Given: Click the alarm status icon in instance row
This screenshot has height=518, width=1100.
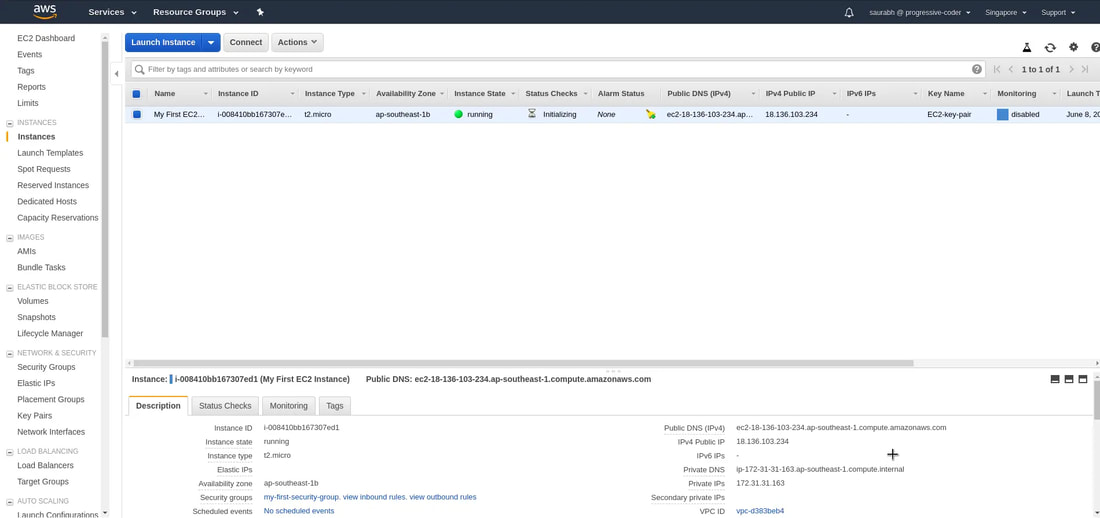Looking at the screenshot, I should point(650,115).
